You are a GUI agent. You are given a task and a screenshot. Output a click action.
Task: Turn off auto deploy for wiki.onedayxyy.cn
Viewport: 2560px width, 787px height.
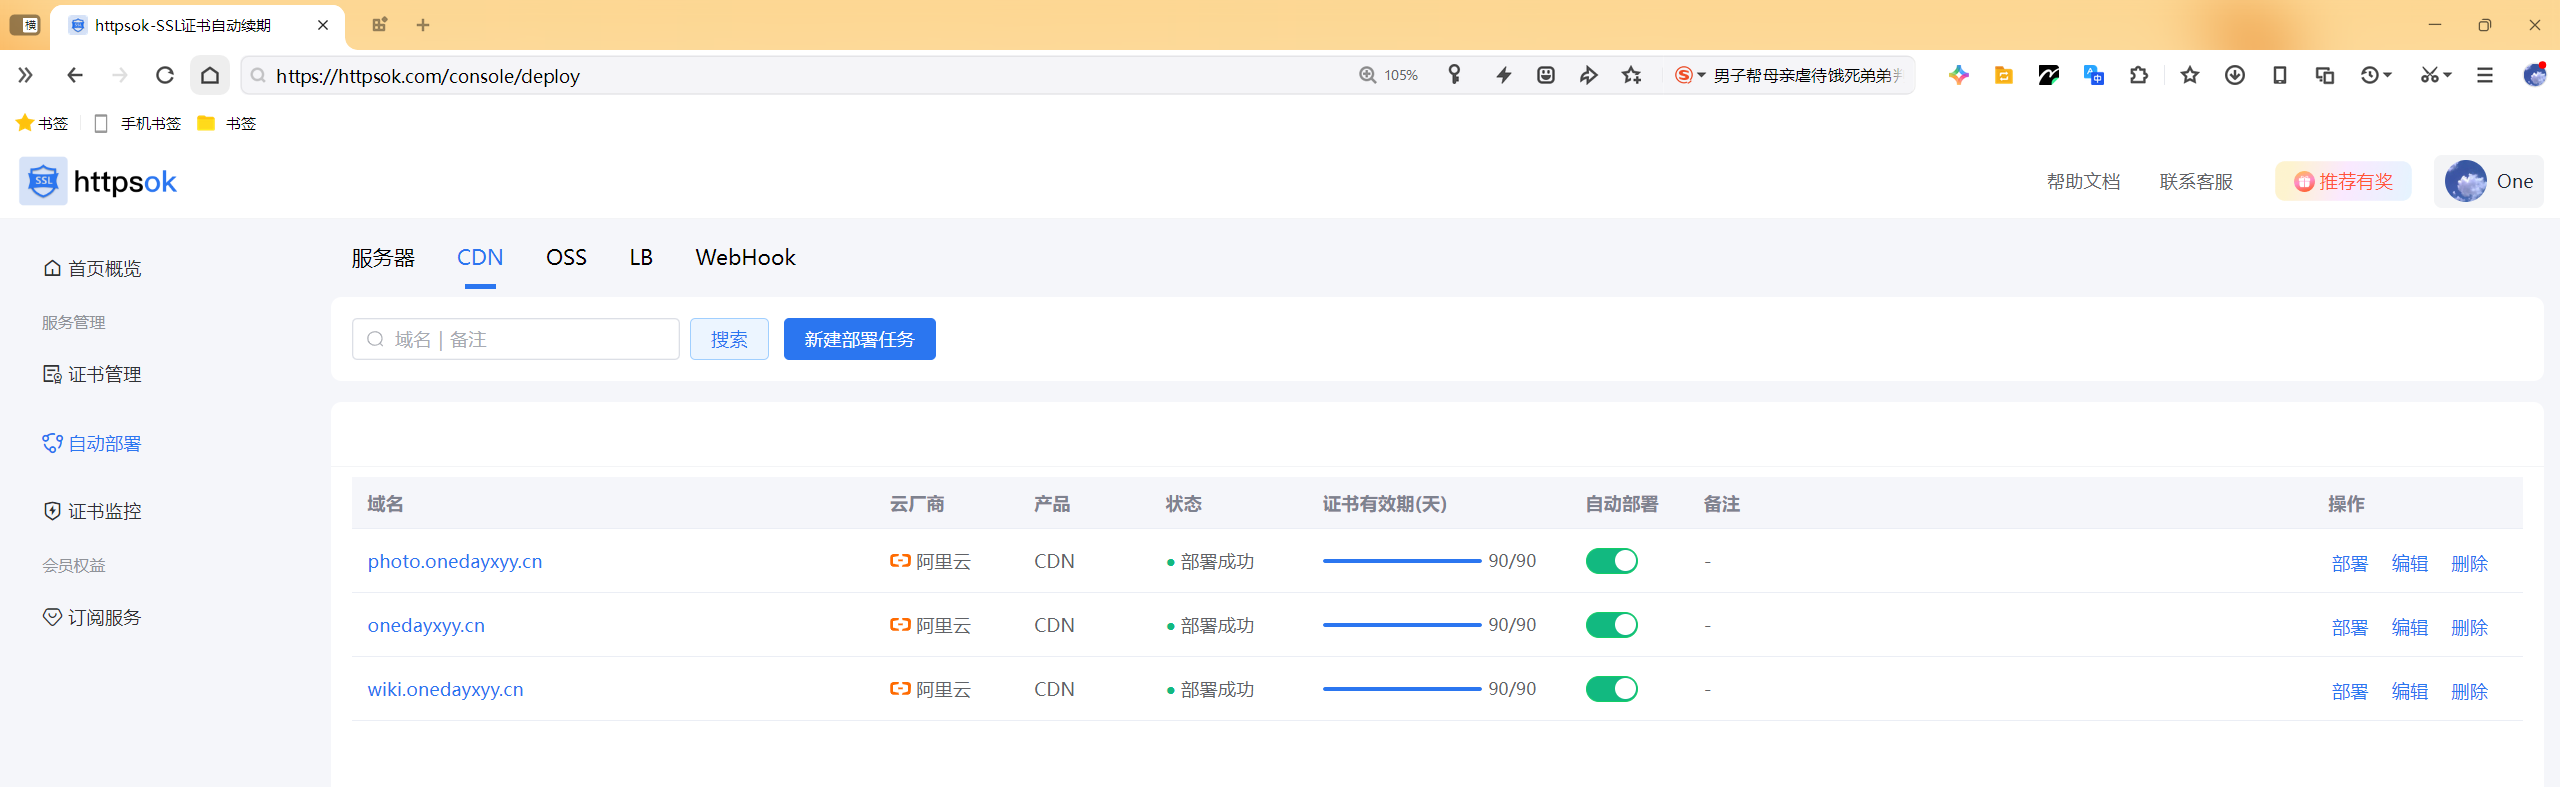1611,689
